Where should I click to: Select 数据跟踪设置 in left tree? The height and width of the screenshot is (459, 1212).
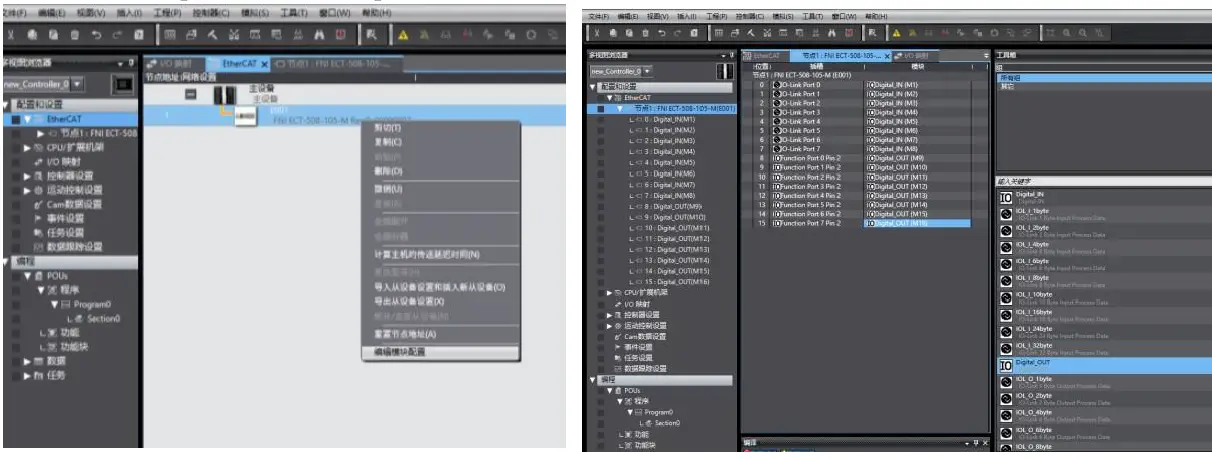coord(74,246)
